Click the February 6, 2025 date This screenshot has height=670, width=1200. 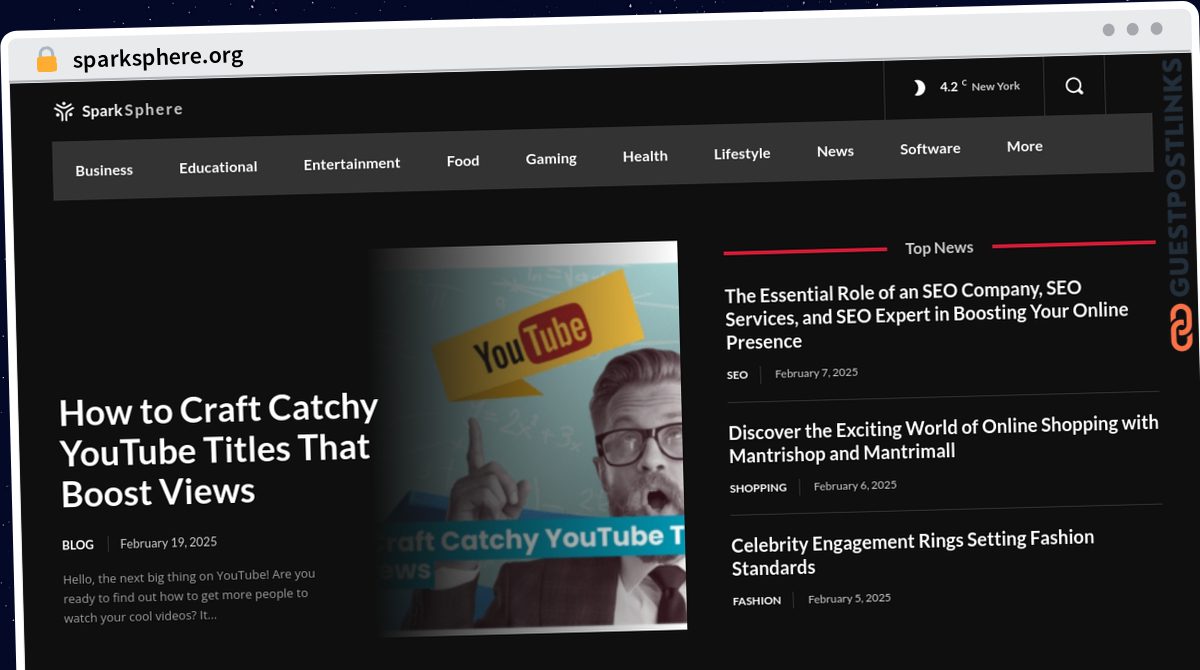tap(855, 486)
